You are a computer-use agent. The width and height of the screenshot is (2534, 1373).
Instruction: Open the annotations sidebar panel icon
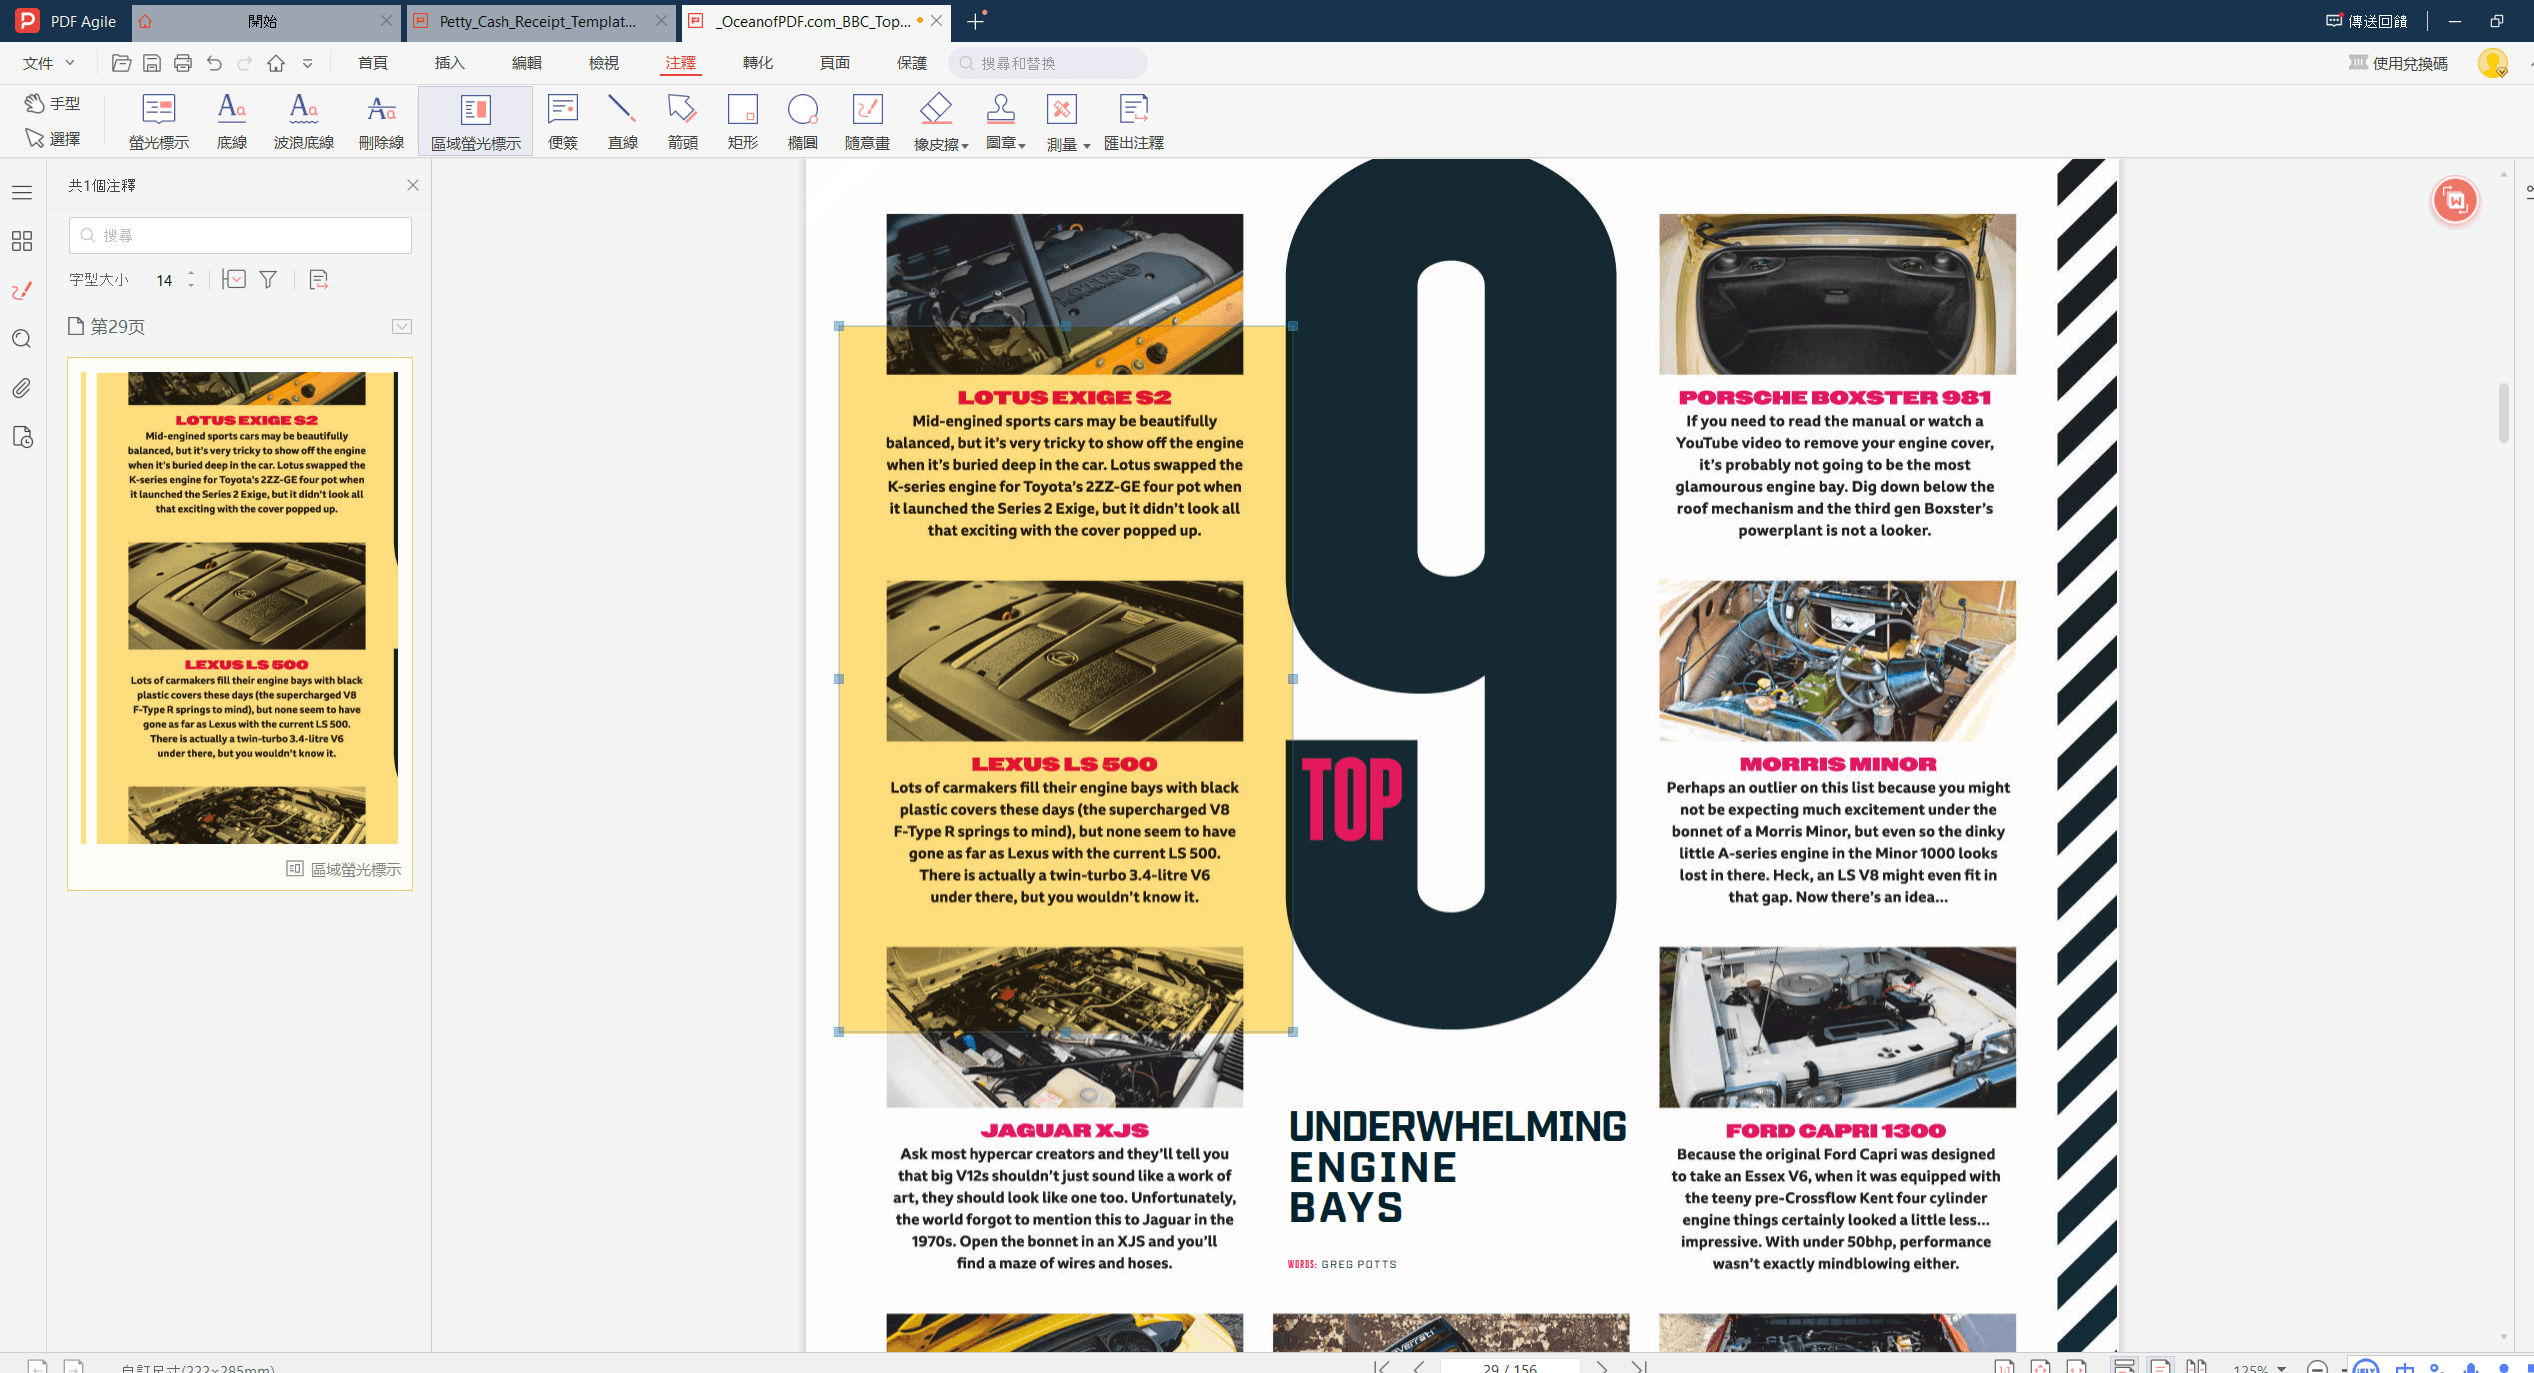[x=22, y=291]
